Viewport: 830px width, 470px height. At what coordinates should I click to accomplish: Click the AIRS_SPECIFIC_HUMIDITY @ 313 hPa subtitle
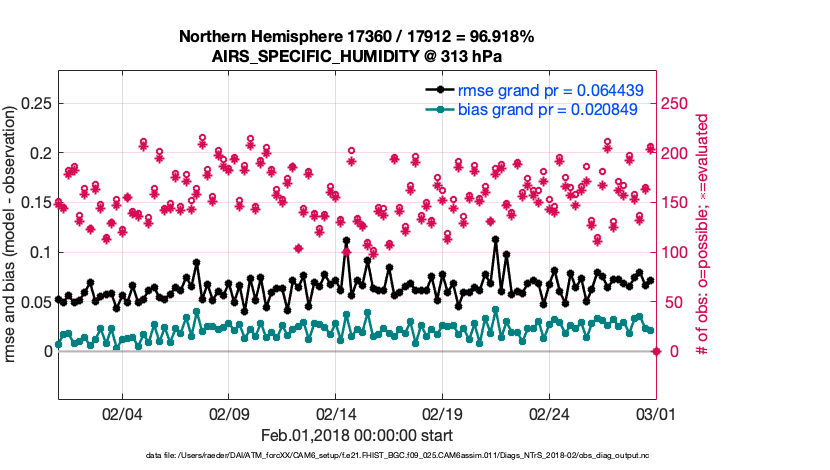356,56
